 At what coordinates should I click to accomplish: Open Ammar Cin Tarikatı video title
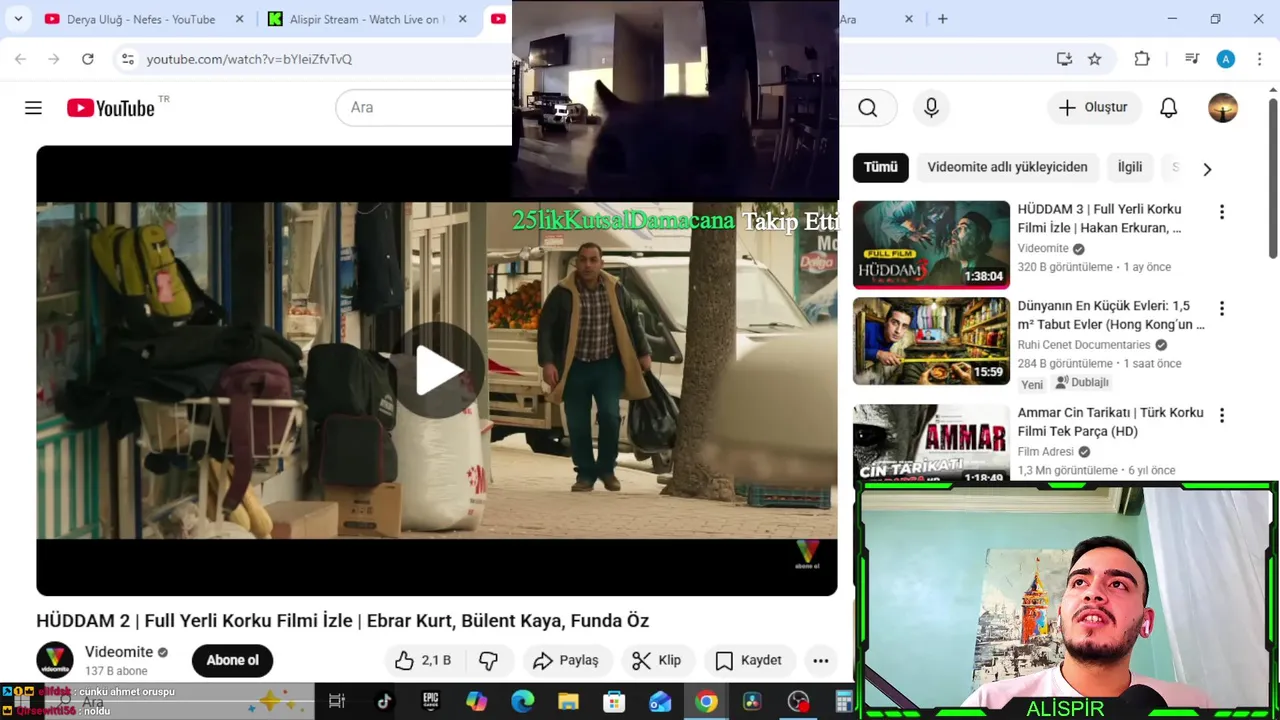point(1110,422)
